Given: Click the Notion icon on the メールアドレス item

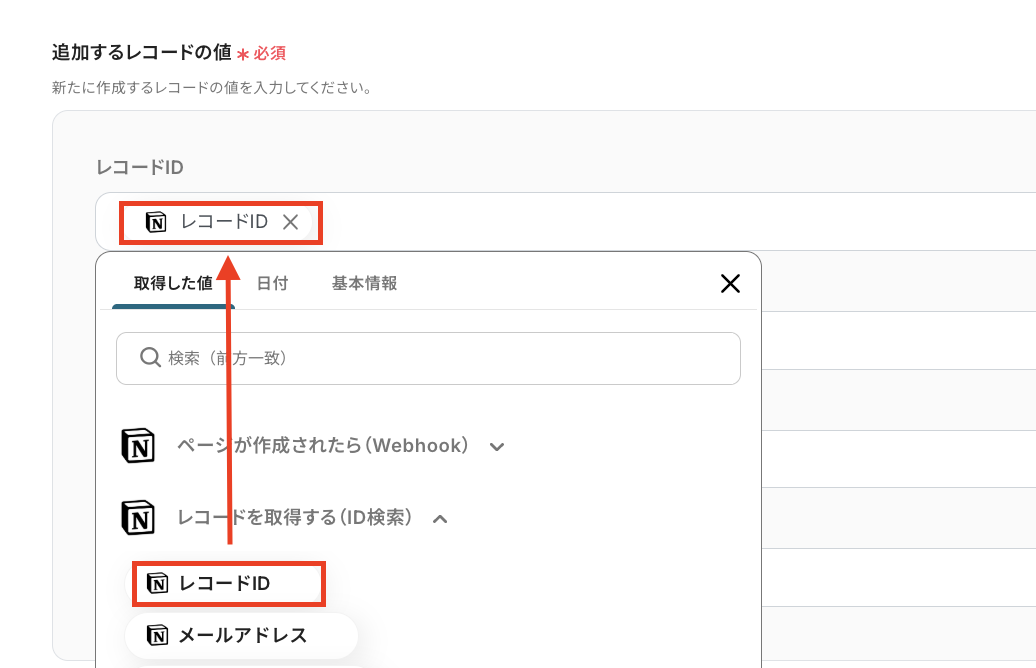Looking at the screenshot, I should point(157,635).
